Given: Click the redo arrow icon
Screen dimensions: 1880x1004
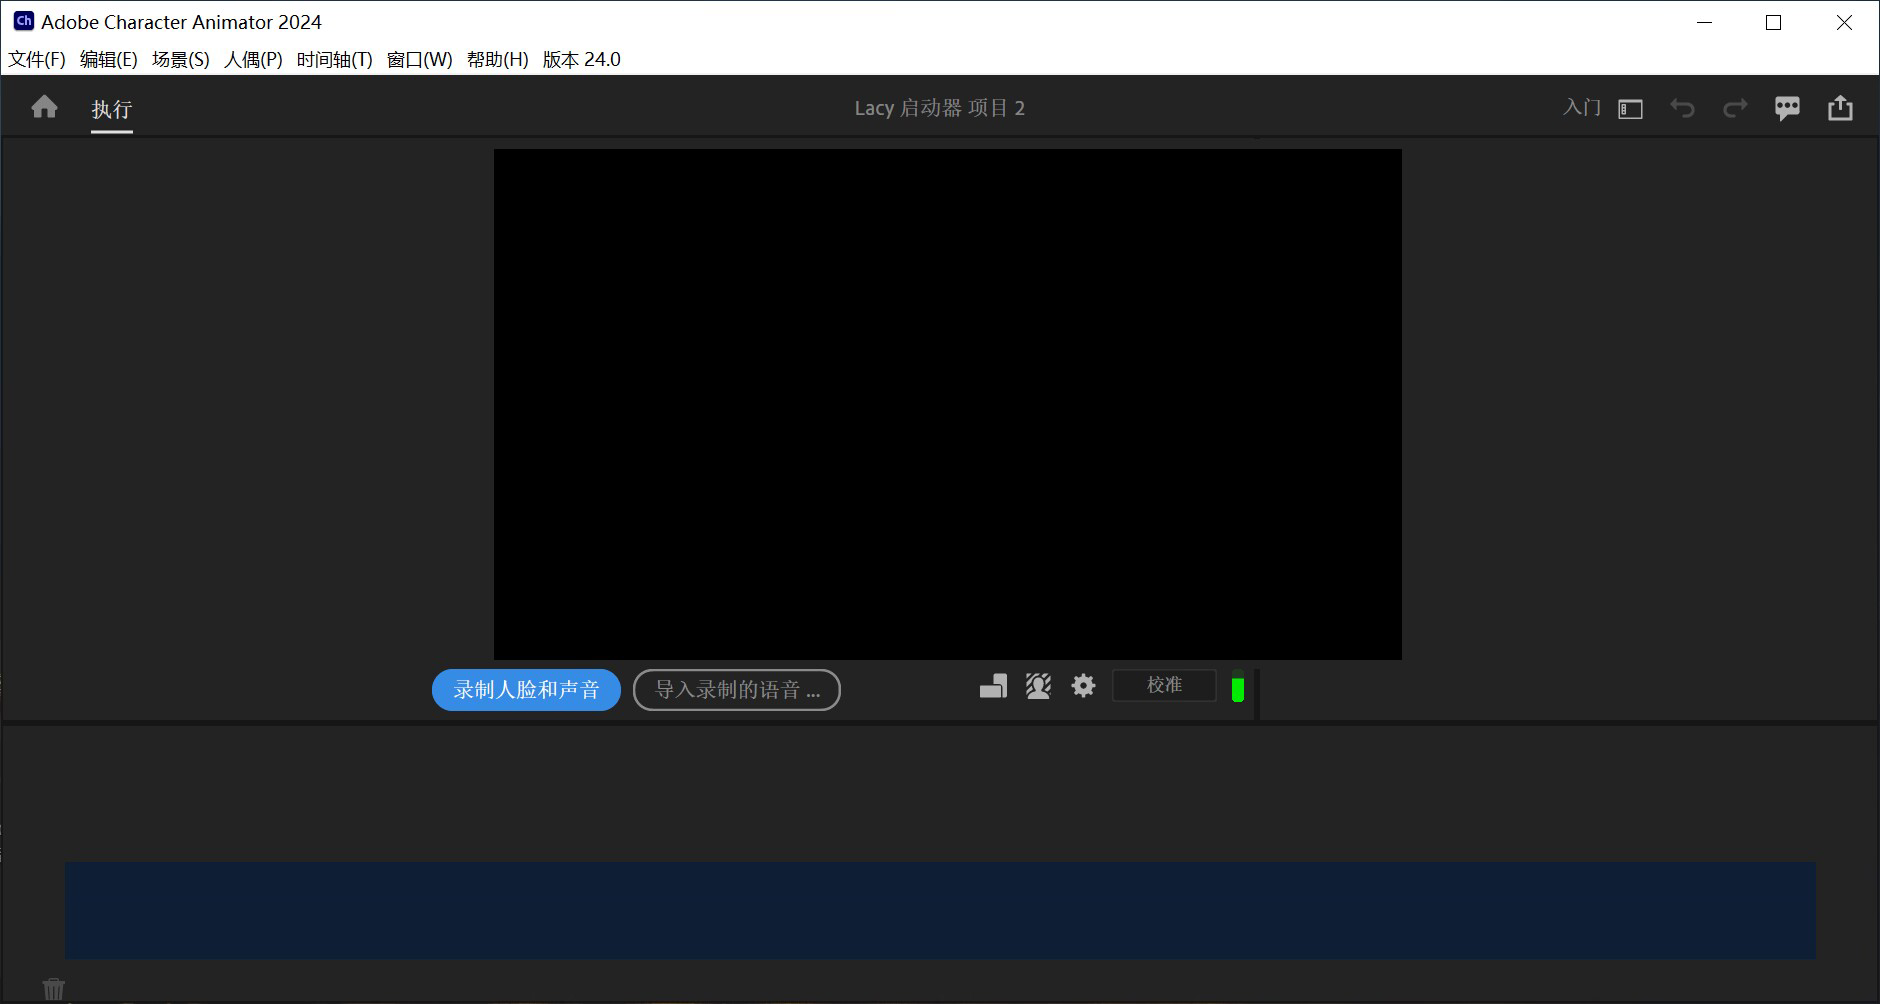Looking at the screenshot, I should click(x=1735, y=108).
